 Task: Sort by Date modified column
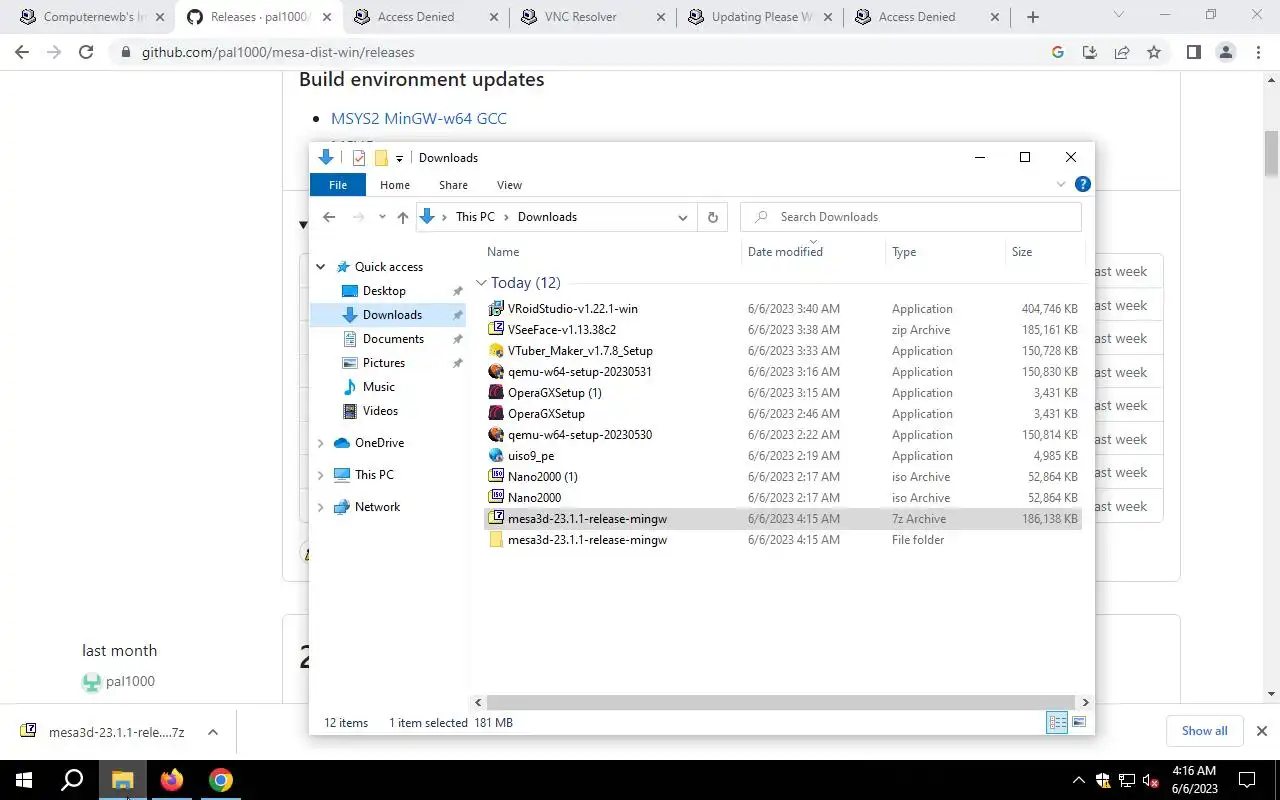click(x=813, y=252)
